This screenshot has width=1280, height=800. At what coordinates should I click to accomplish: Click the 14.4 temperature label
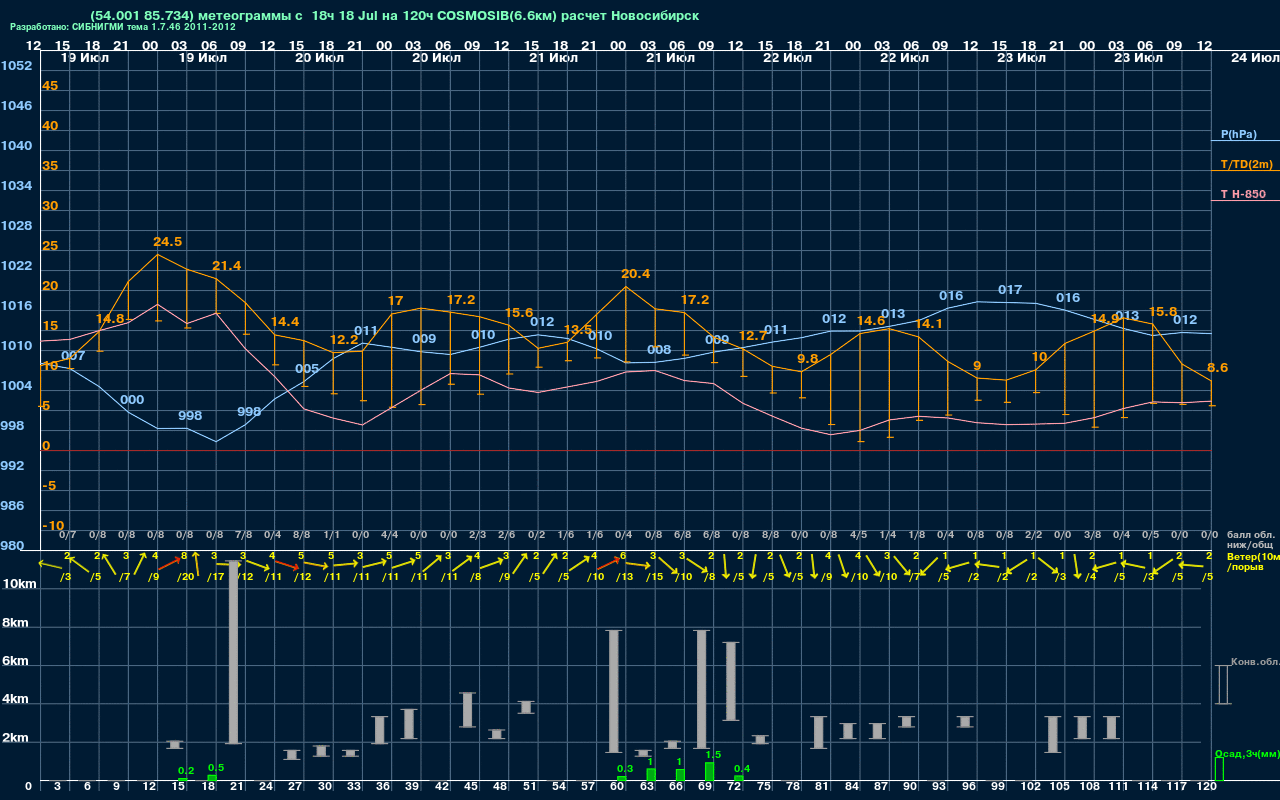(285, 322)
